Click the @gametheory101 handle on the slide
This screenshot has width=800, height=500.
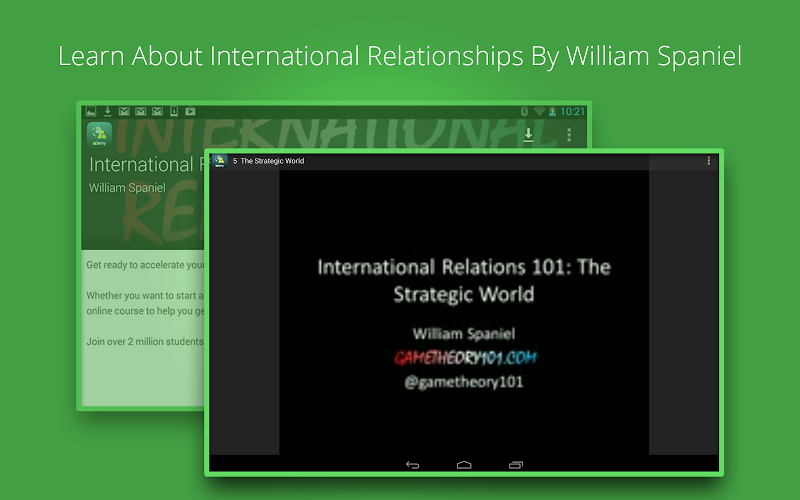point(464,382)
